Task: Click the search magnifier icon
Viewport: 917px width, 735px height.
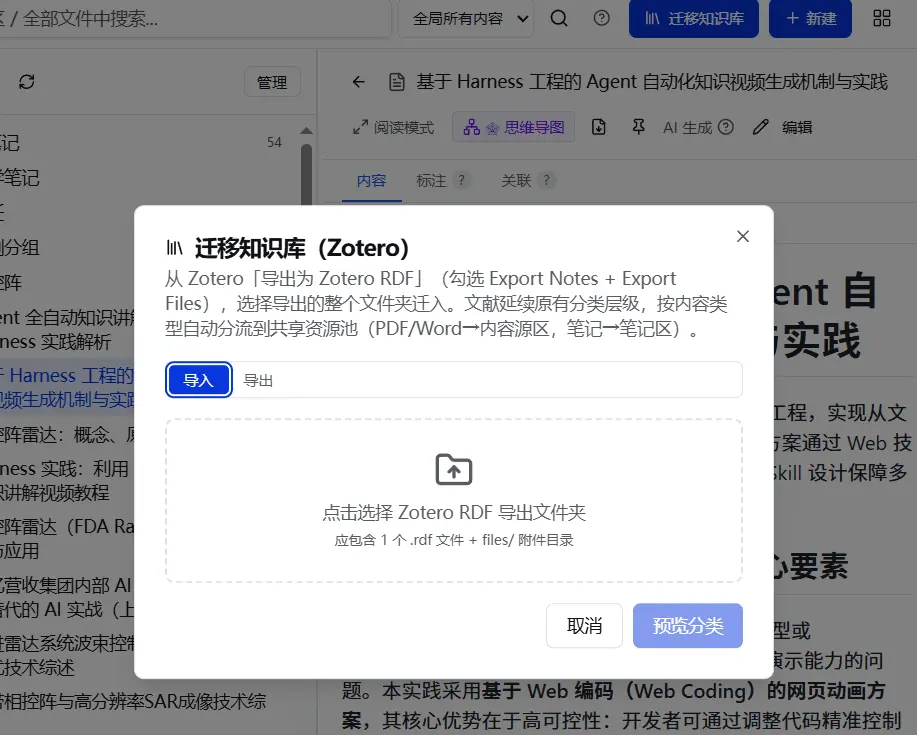Action: [559, 18]
